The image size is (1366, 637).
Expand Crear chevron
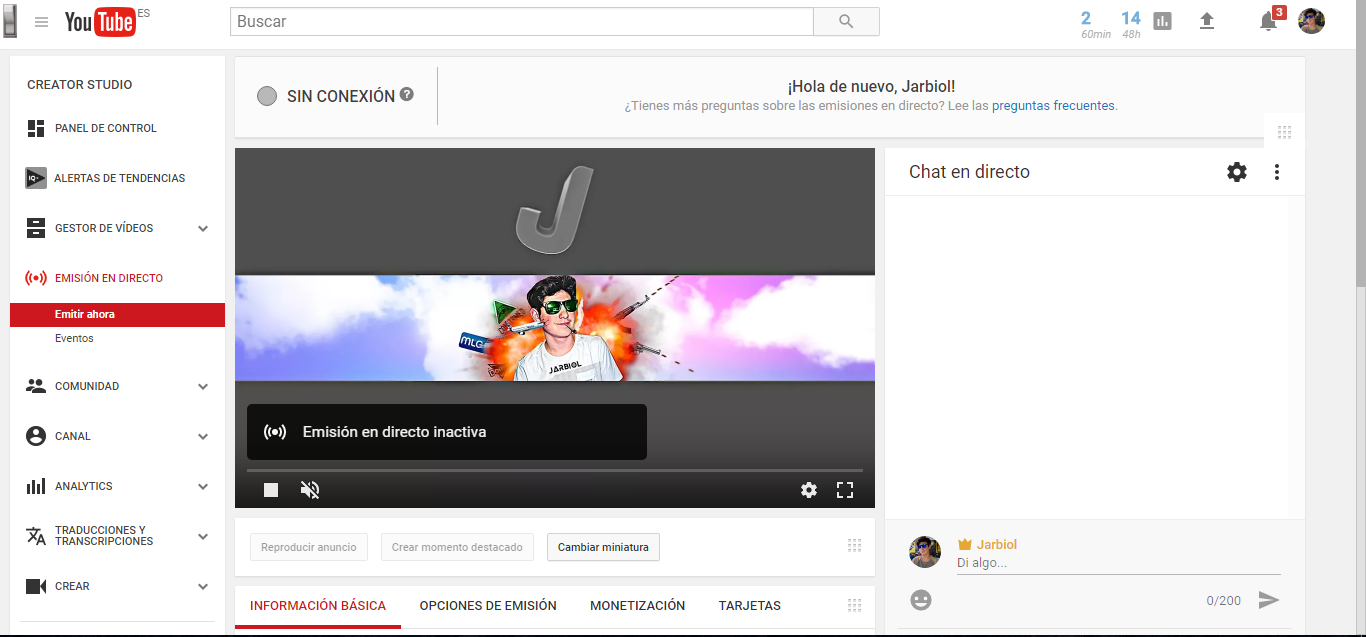pos(203,587)
